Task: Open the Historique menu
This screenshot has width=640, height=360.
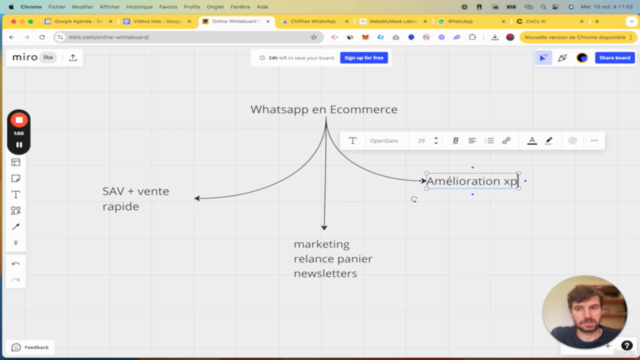Action: click(x=139, y=7)
